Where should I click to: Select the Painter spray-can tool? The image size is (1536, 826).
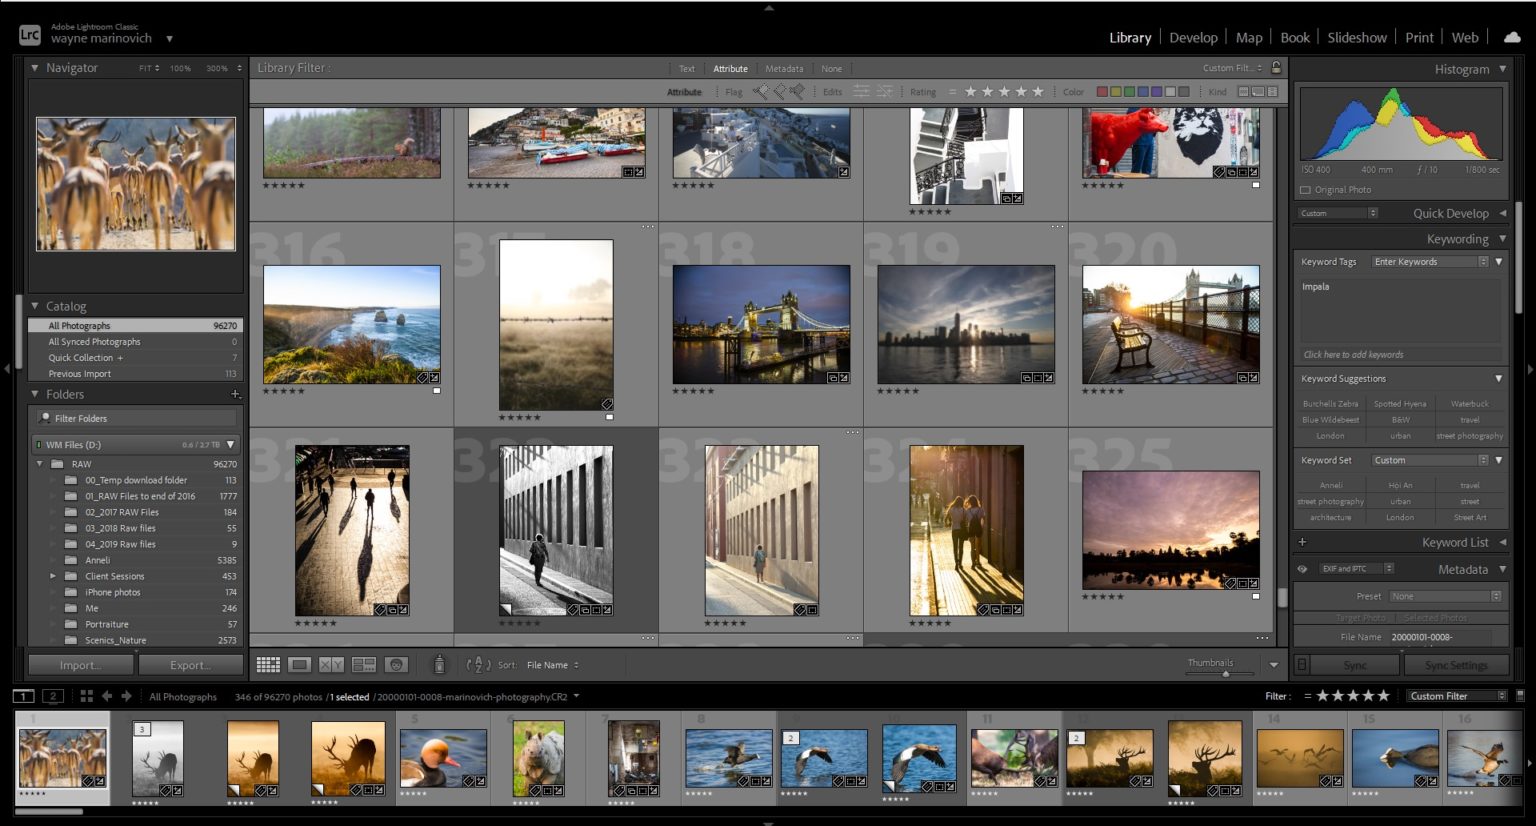pos(438,664)
